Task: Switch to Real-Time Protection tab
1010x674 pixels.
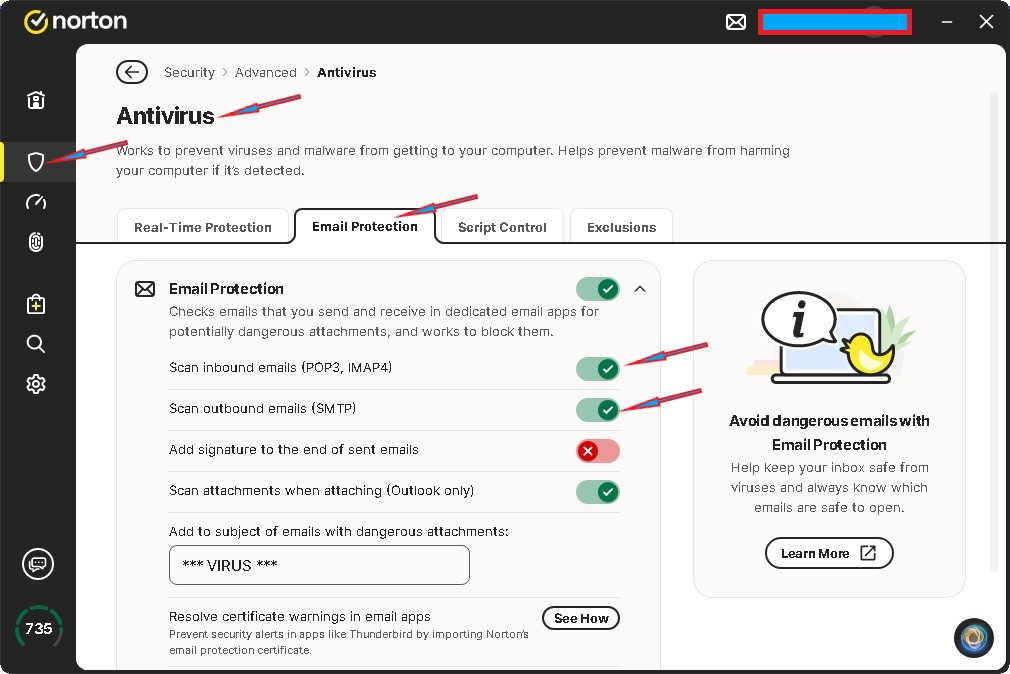Action: click(203, 227)
